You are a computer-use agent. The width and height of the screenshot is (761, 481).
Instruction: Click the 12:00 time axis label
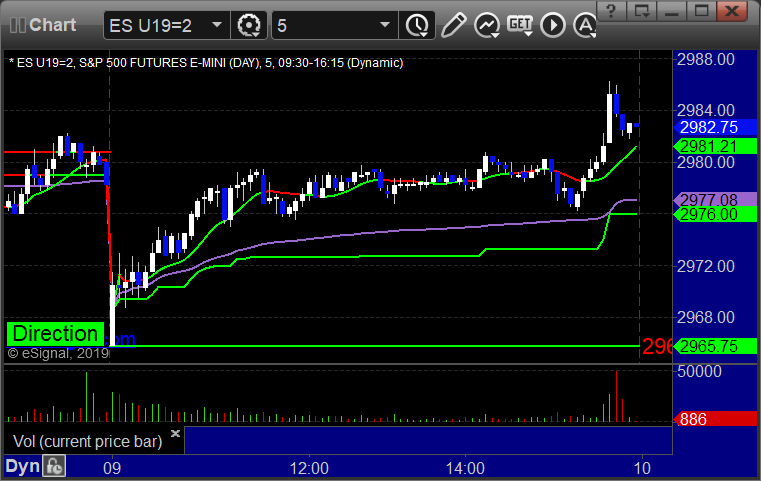(x=309, y=468)
